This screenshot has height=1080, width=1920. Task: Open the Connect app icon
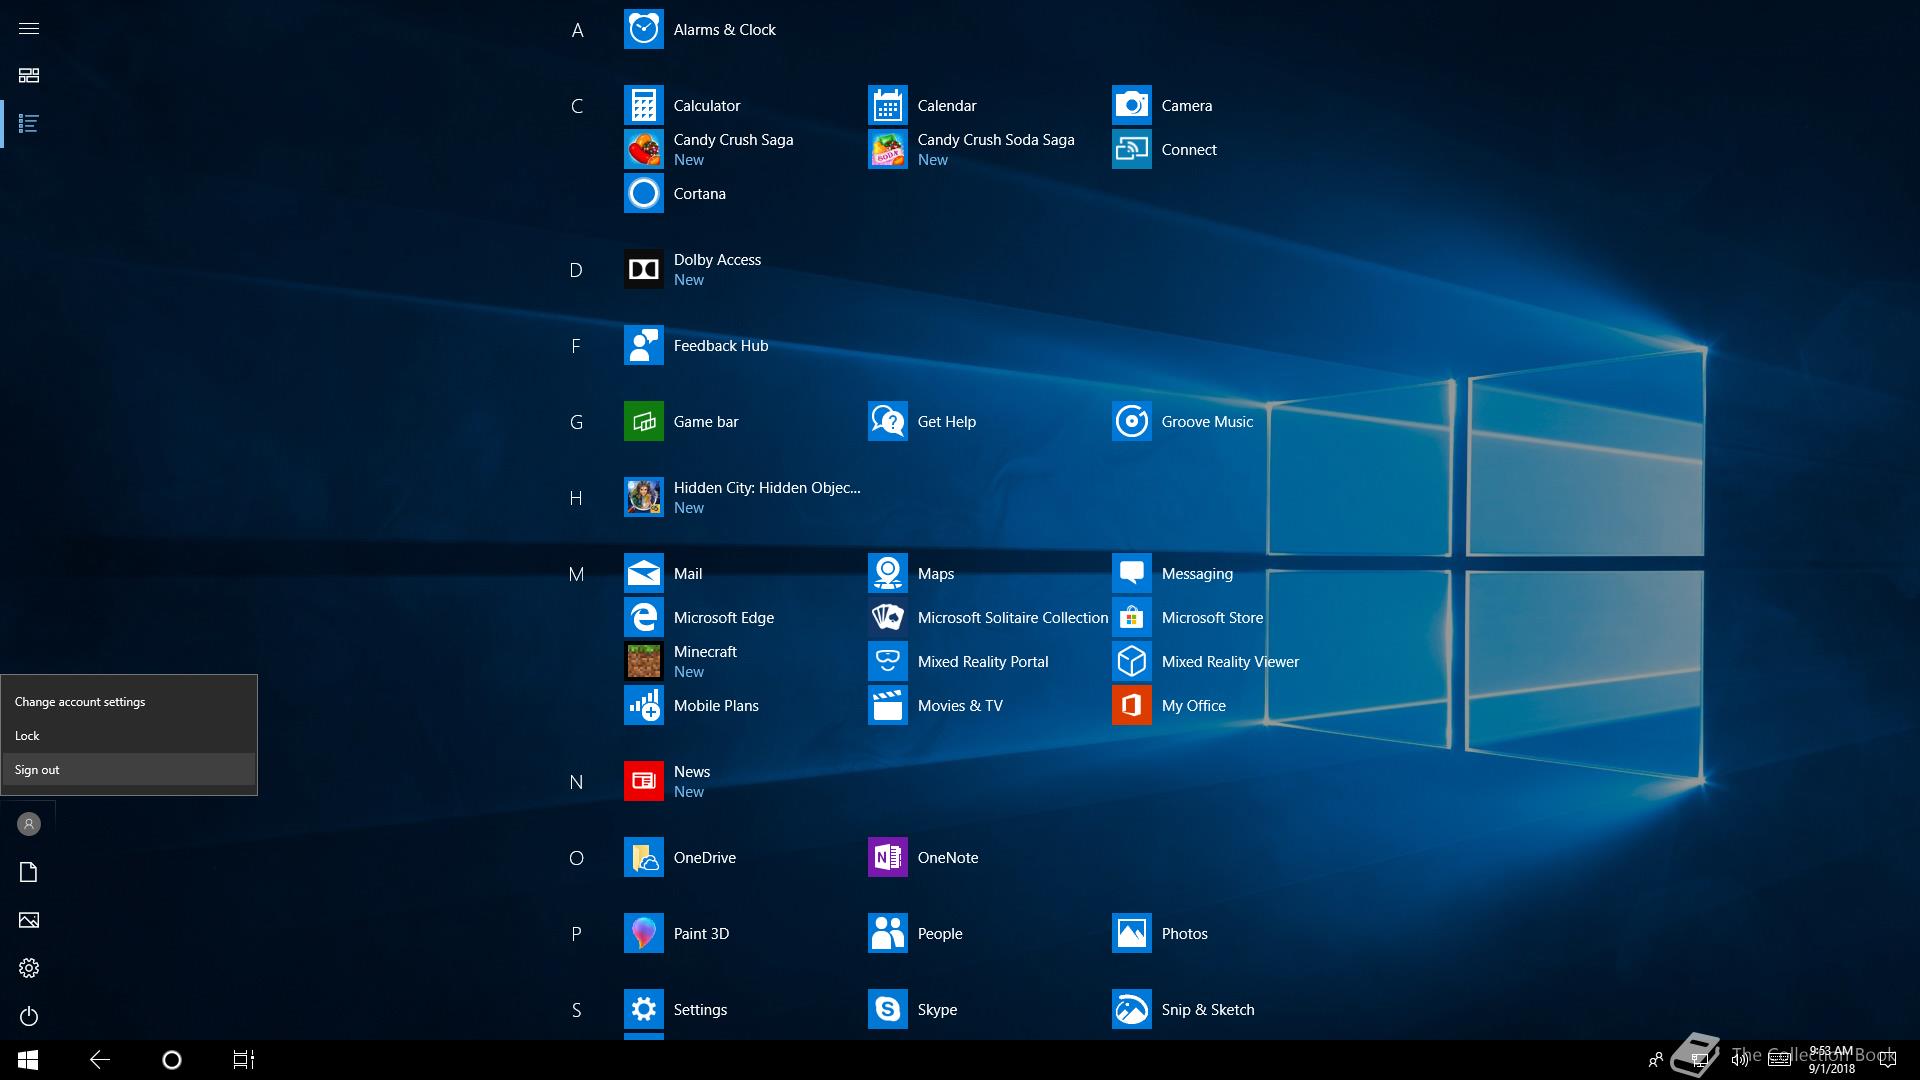tap(1131, 150)
